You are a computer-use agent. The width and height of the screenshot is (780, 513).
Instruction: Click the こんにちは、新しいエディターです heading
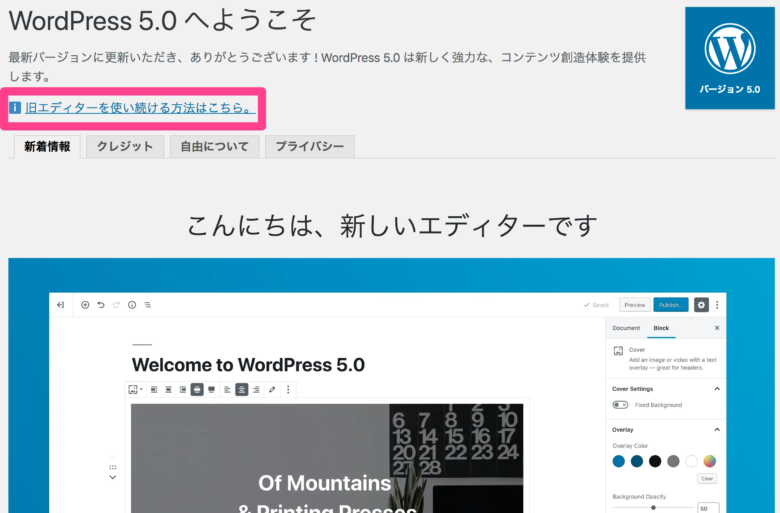coord(391,225)
